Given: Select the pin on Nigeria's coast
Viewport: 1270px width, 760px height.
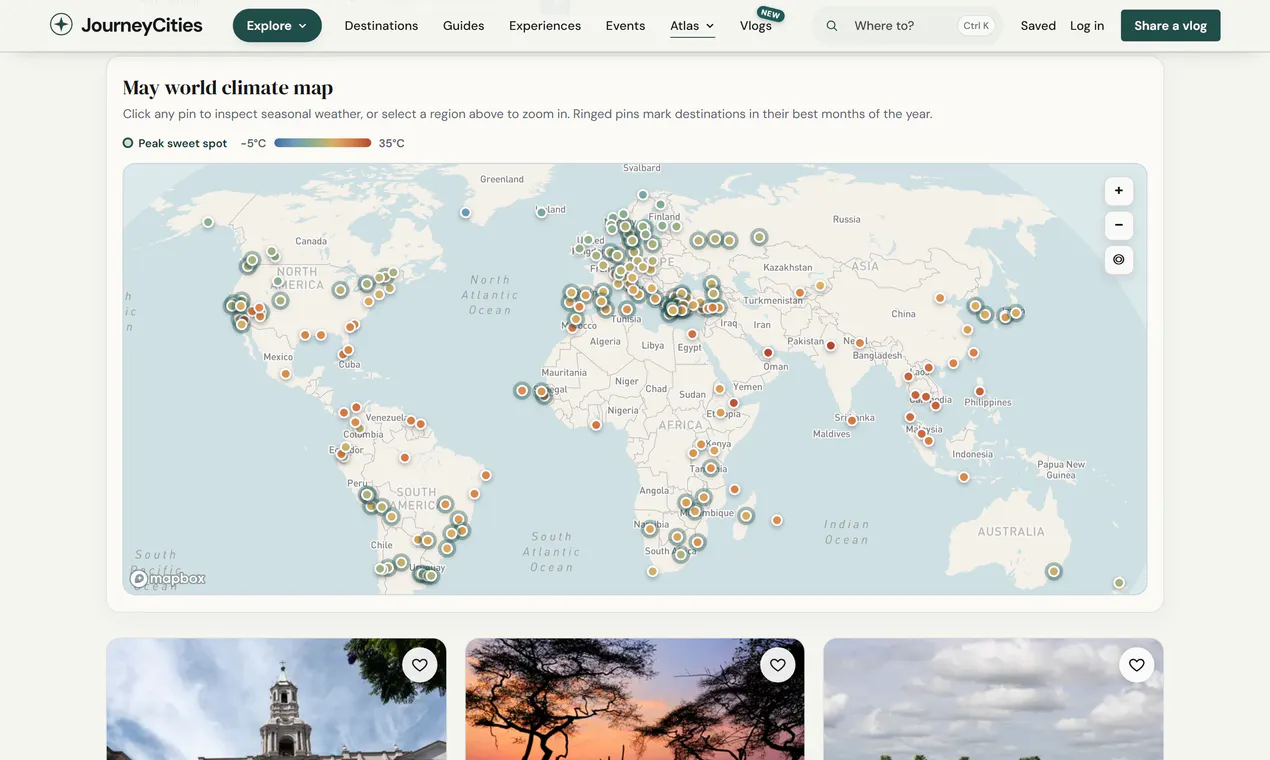Looking at the screenshot, I should [x=596, y=425].
